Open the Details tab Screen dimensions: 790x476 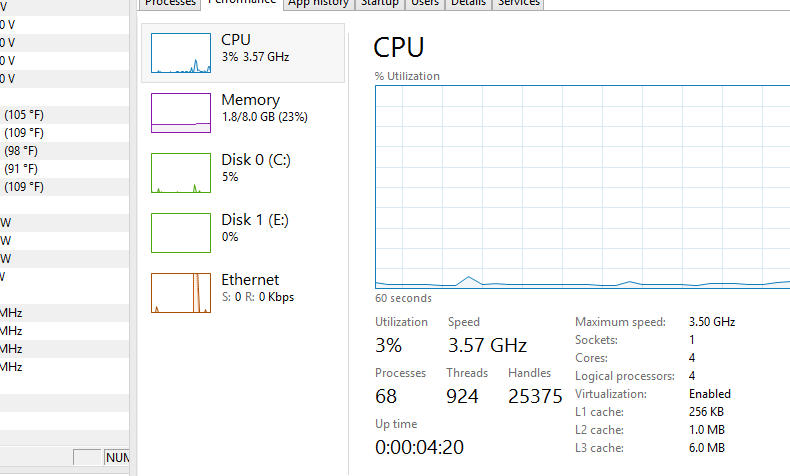467,3
